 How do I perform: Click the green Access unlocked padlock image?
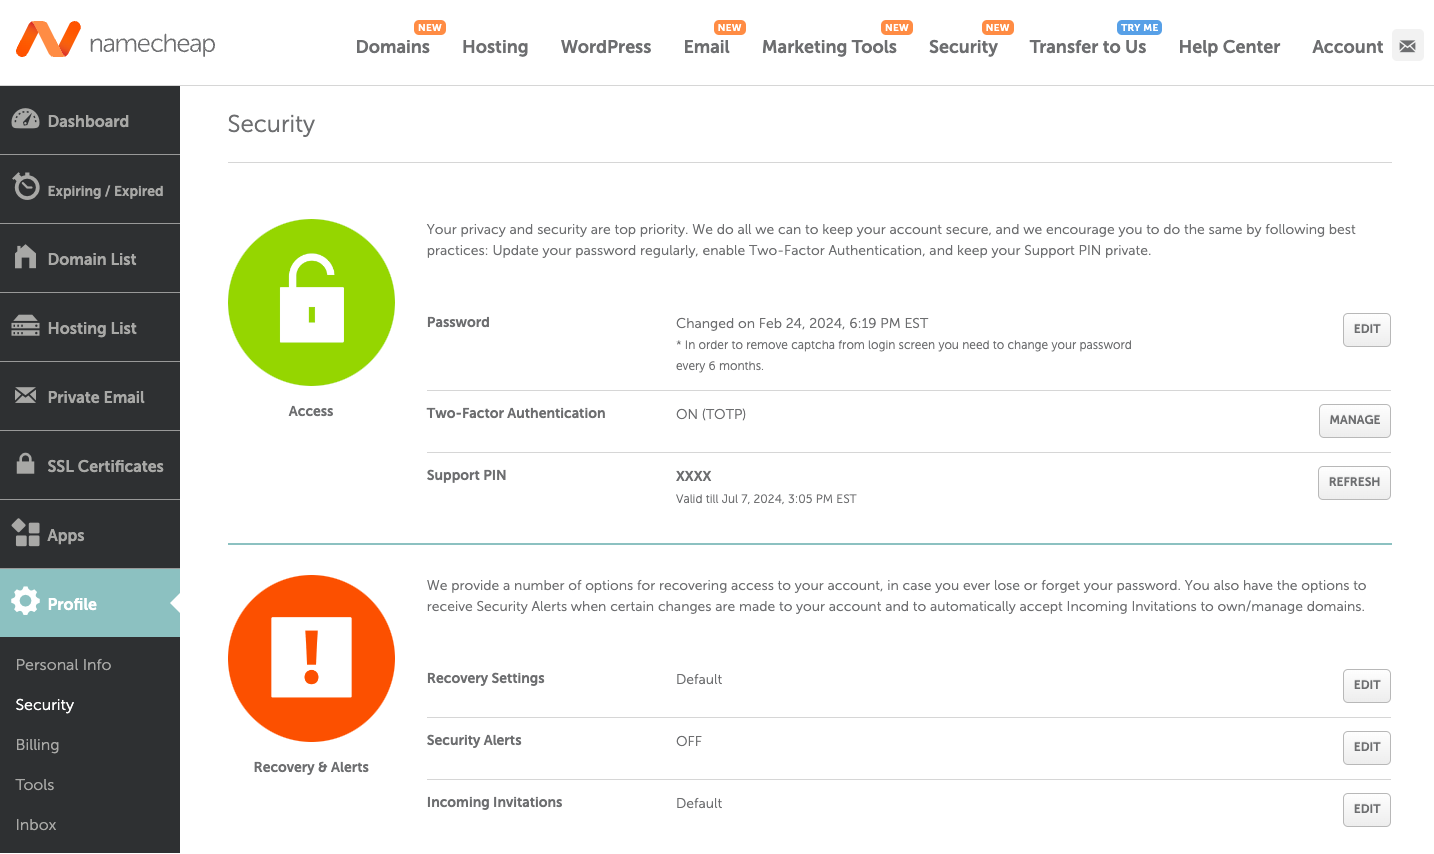(311, 302)
